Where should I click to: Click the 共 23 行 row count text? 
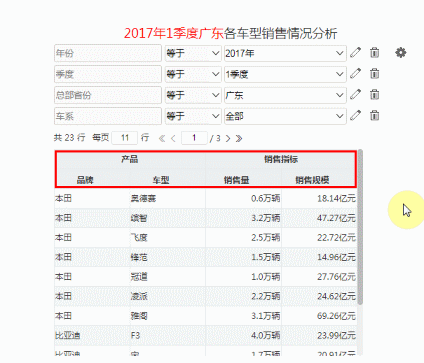click(x=69, y=138)
